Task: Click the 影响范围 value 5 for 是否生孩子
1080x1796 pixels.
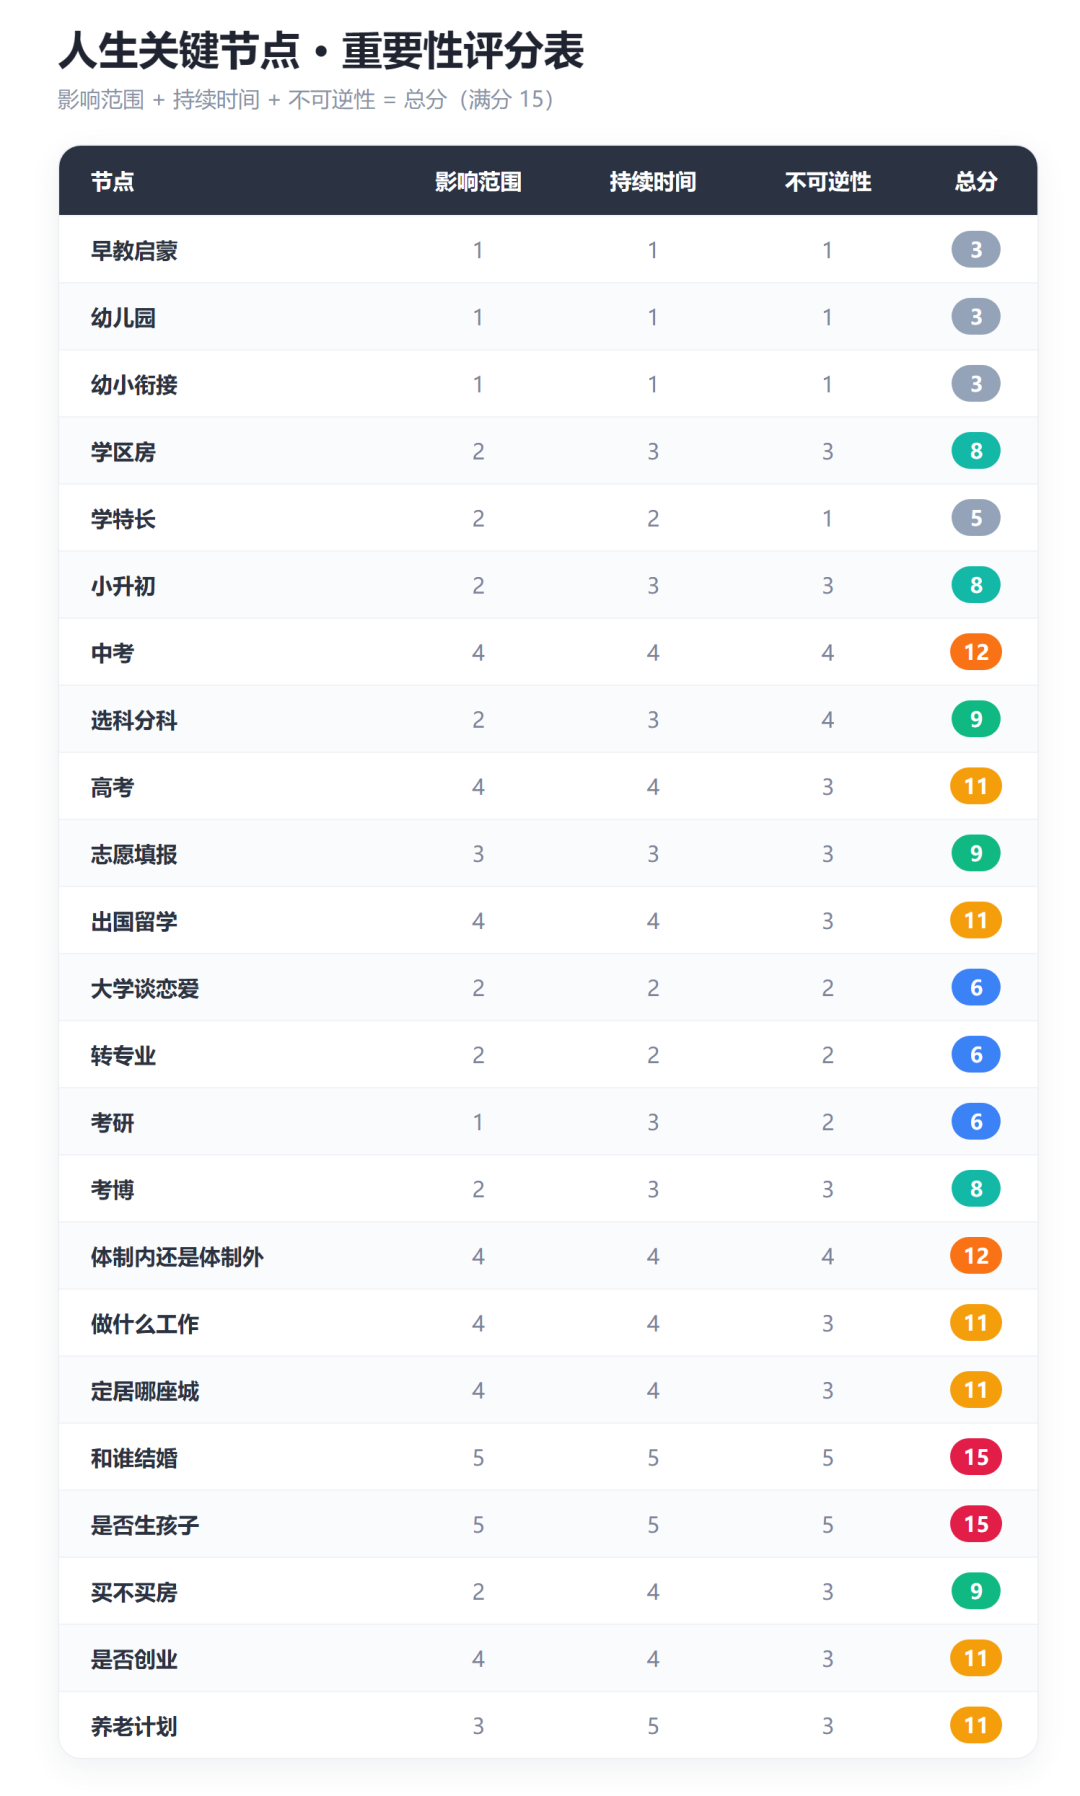Action: click(478, 1524)
